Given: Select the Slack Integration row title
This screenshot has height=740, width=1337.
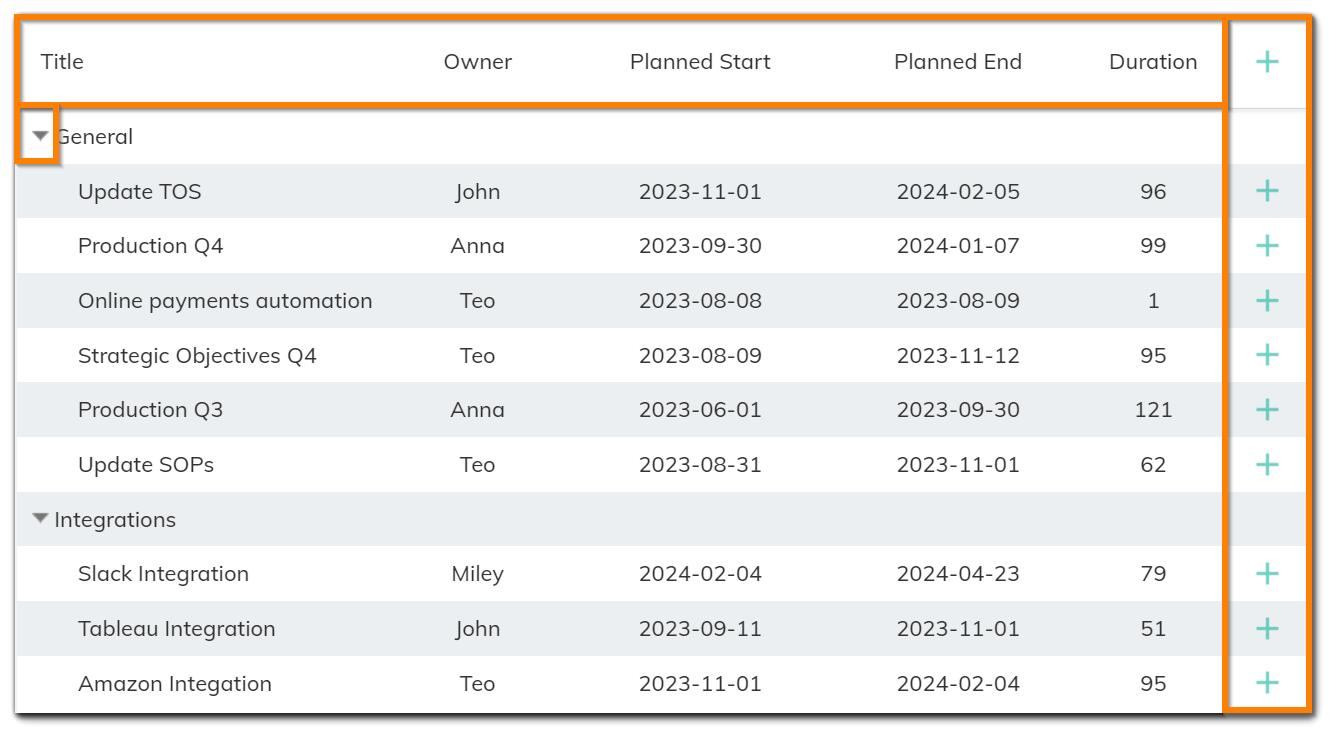Looking at the screenshot, I should [163, 574].
